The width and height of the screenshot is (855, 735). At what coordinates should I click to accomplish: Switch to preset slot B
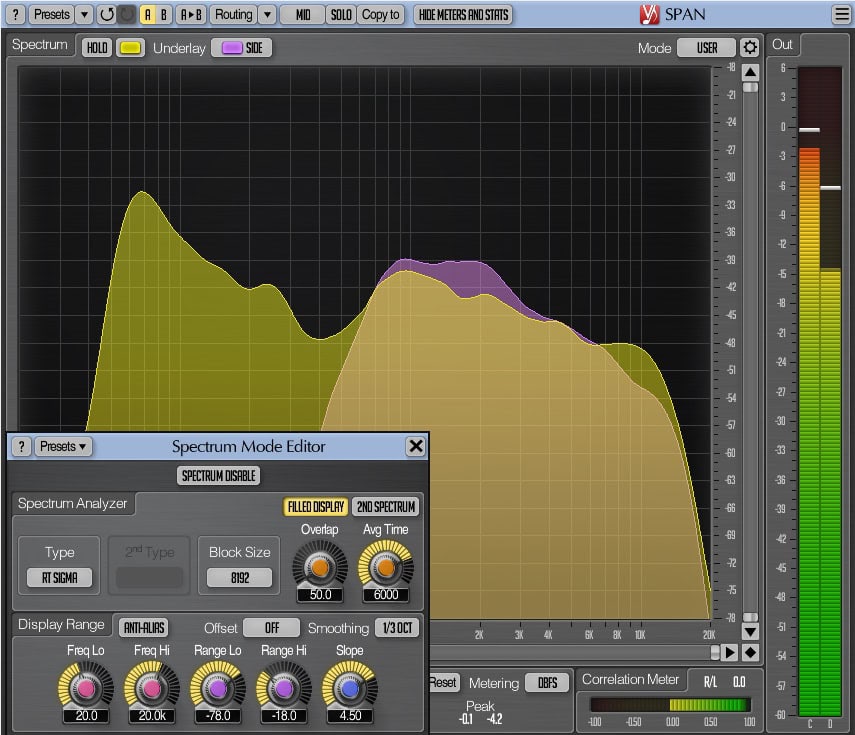(x=163, y=14)
